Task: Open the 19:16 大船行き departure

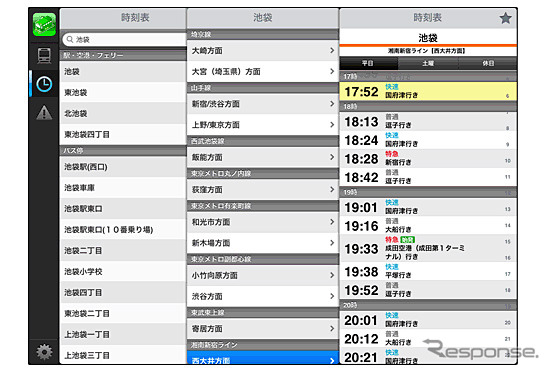Action: point(428,226)
